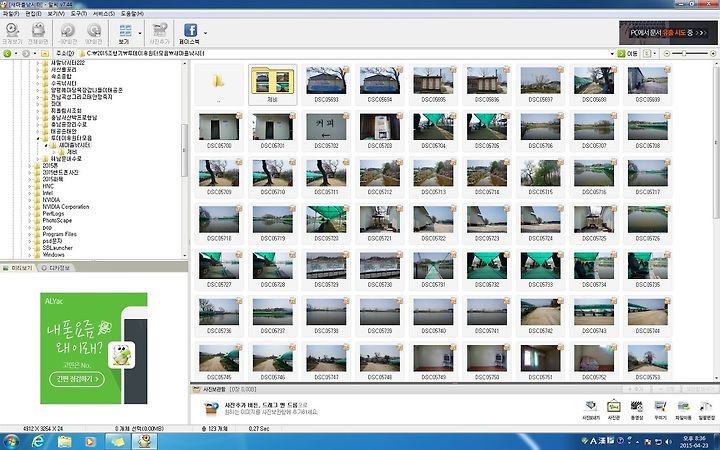Click the volume icon in system tray

point(668,441)
